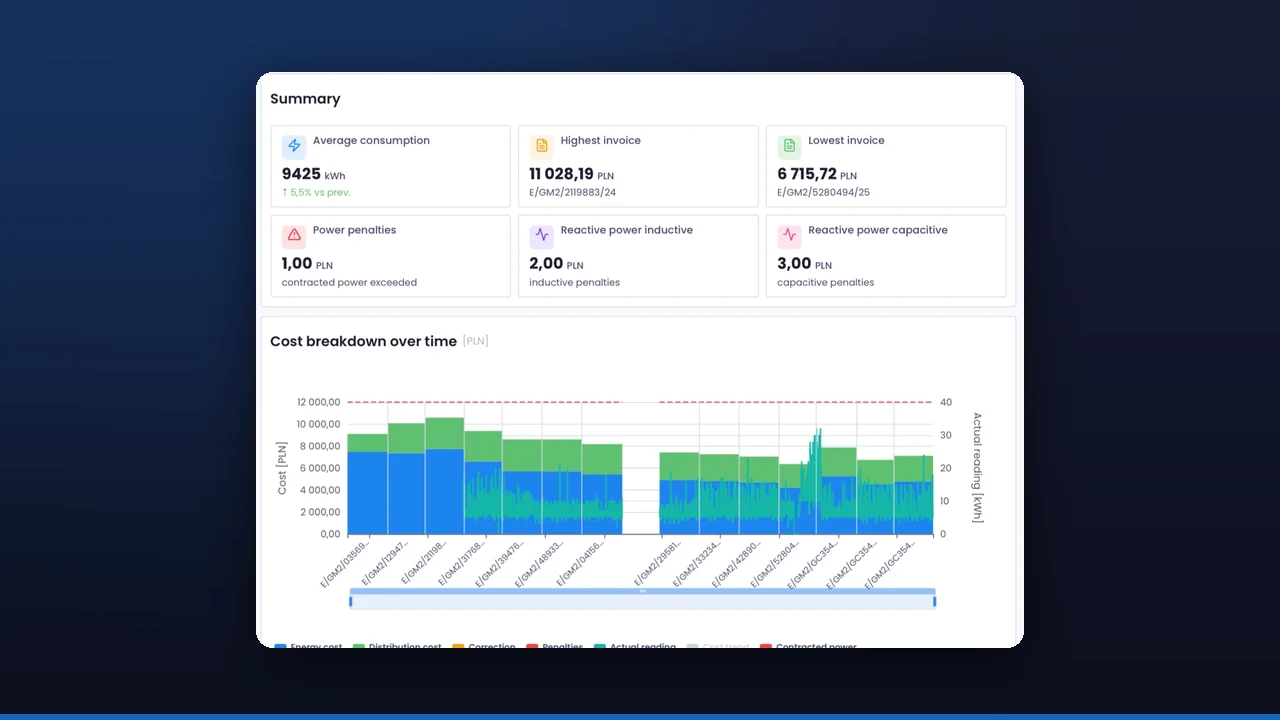This screenshot has width=1280, height=720.
Task: Click the left handle of the chart zoom slider
Action: click(x=350, y=601)
